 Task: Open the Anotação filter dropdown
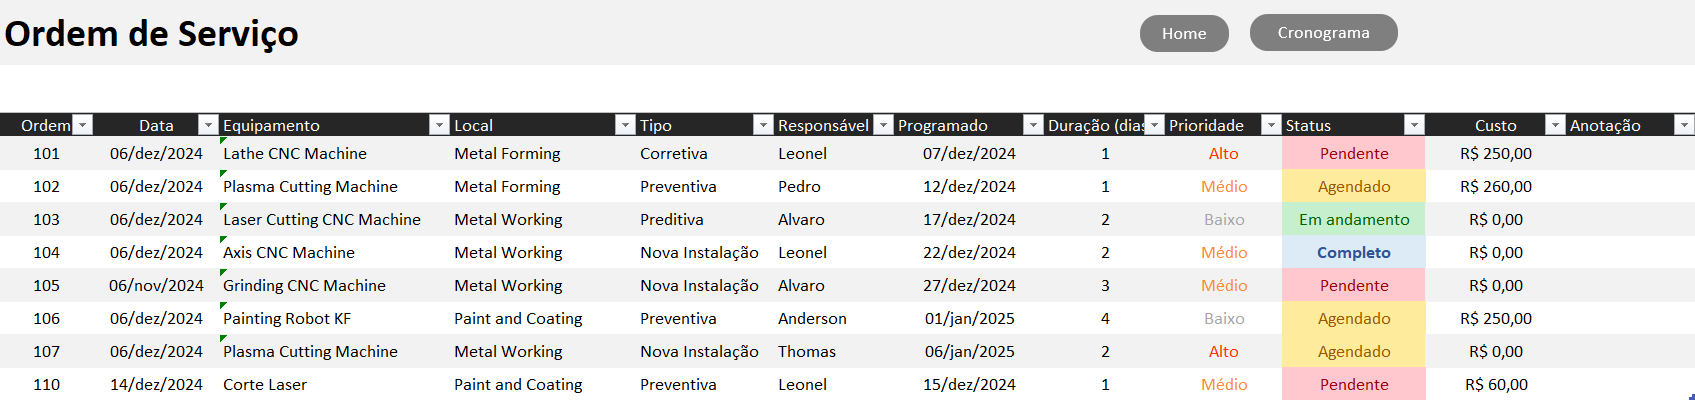[x=1685, y=125]
